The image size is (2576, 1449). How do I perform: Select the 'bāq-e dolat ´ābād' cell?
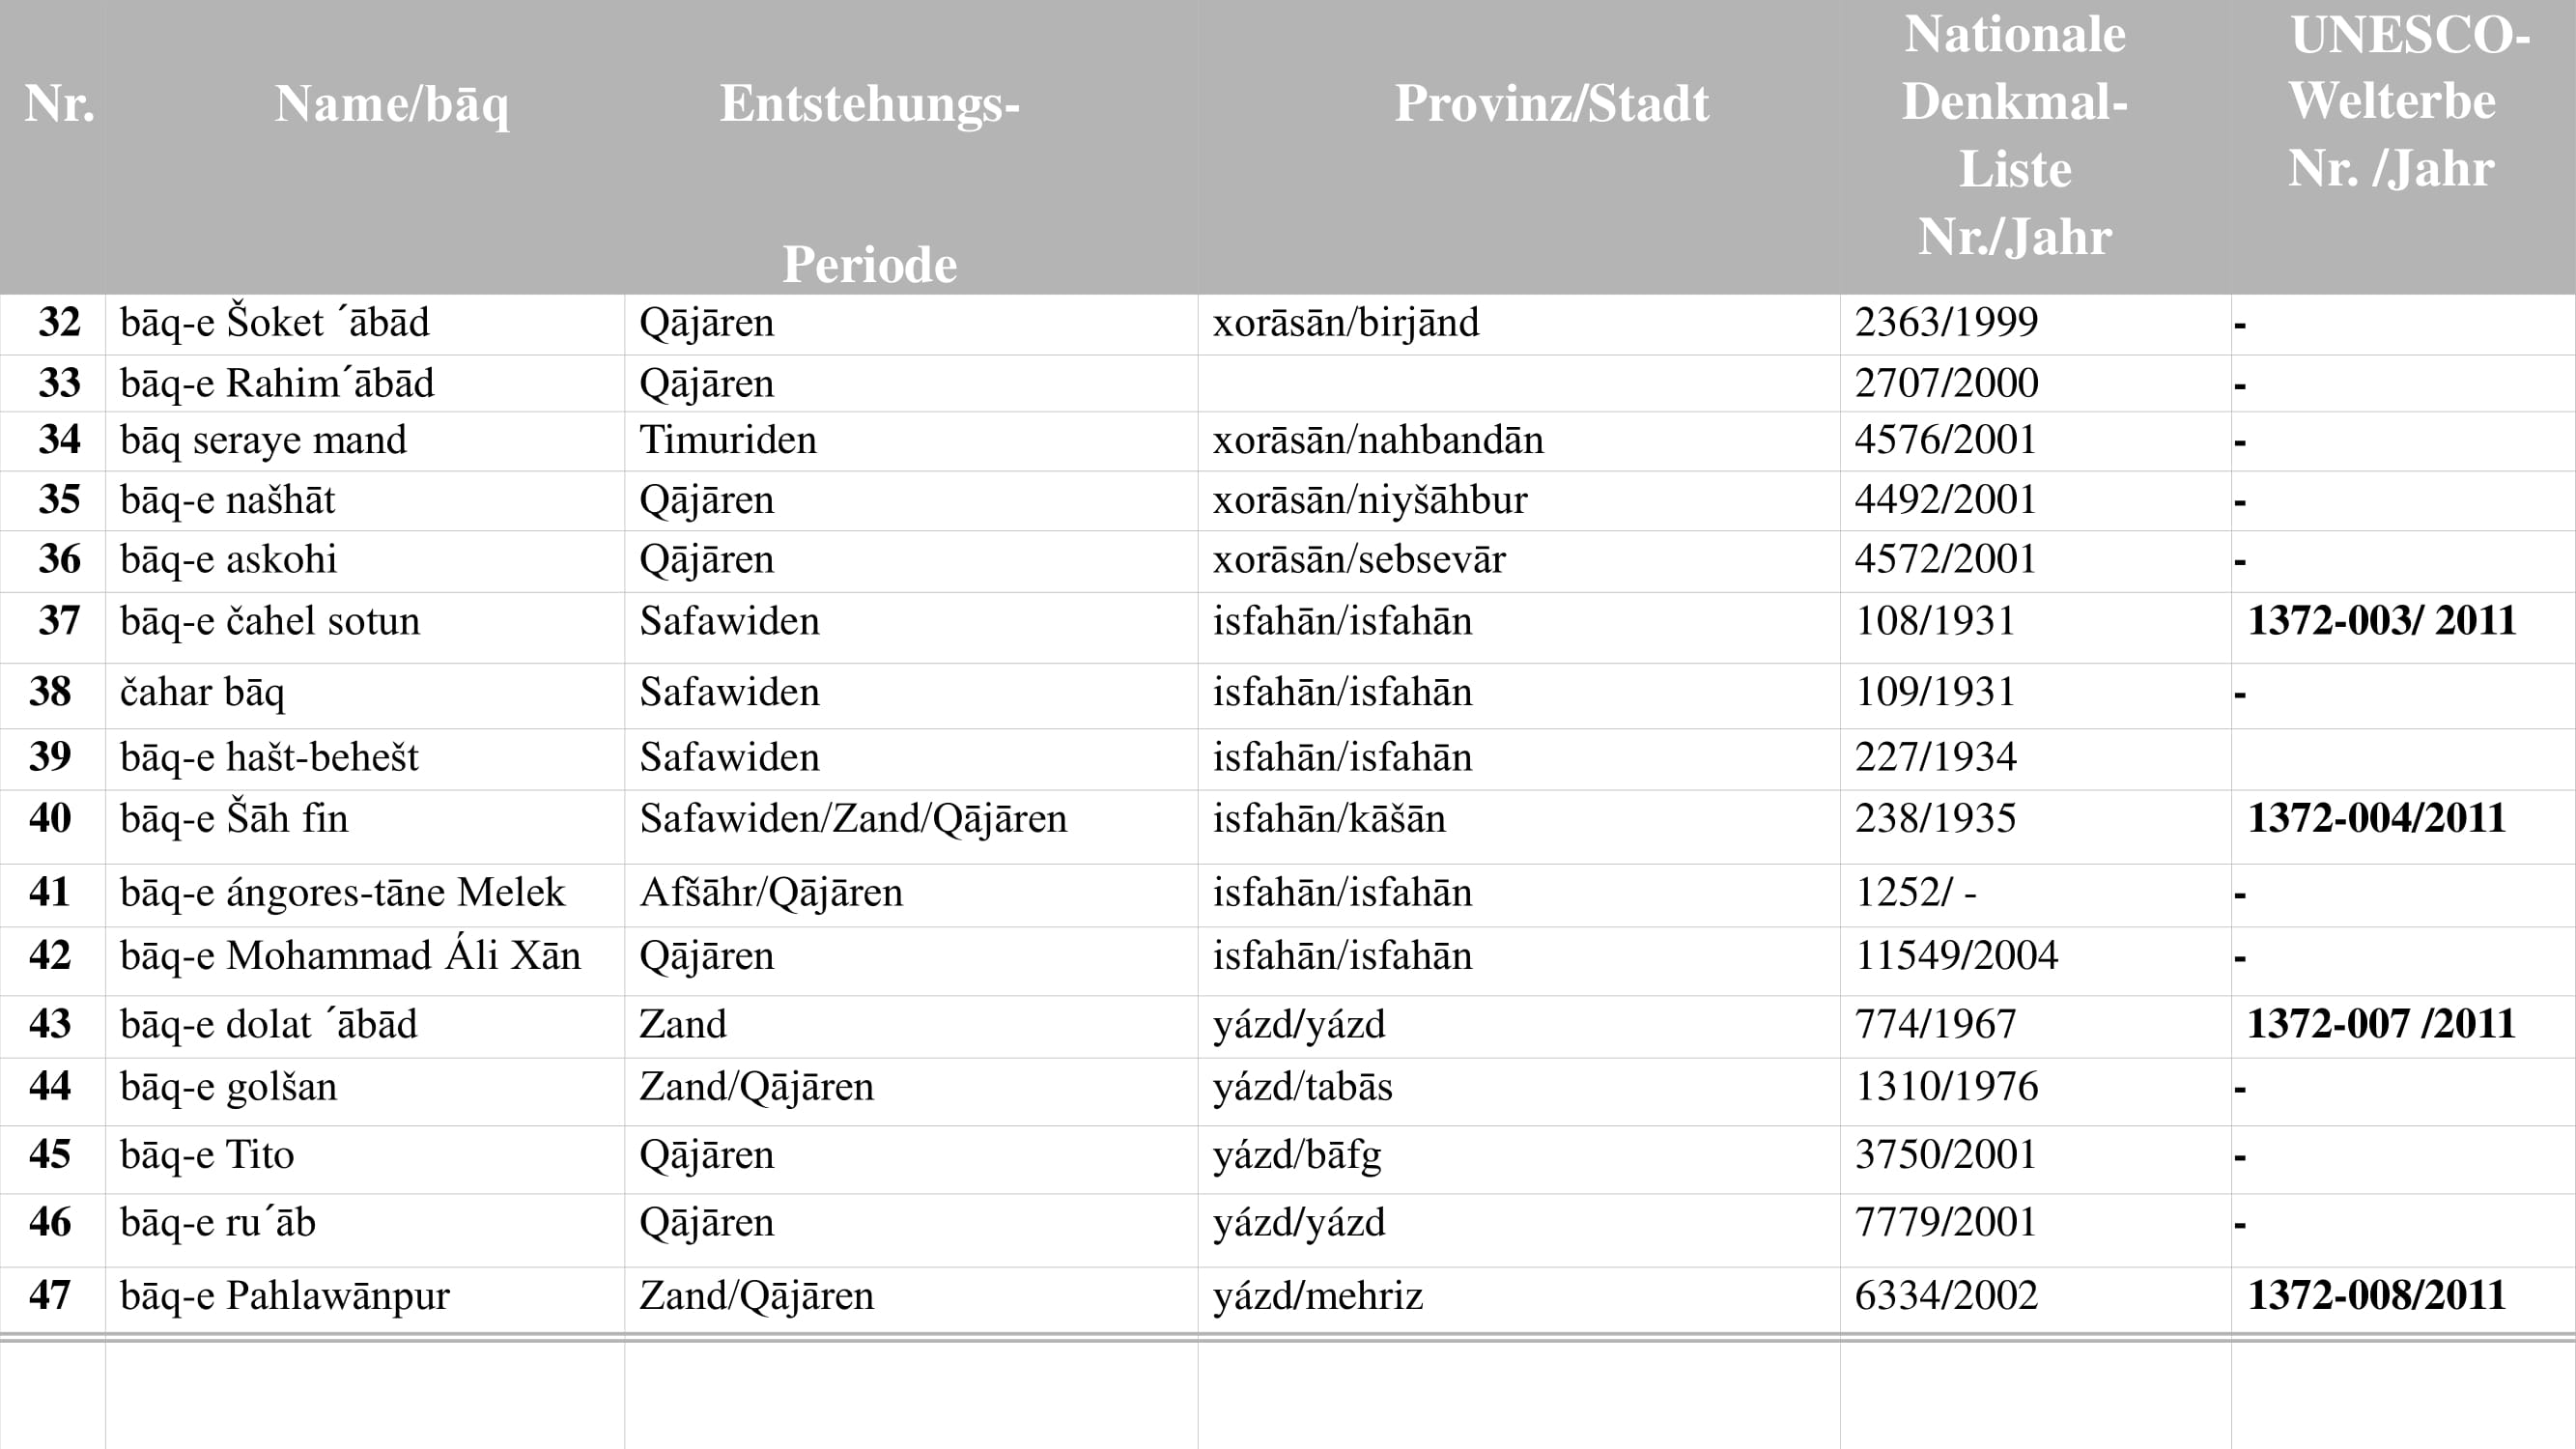pyautogui.click(x=268, y=1025)
